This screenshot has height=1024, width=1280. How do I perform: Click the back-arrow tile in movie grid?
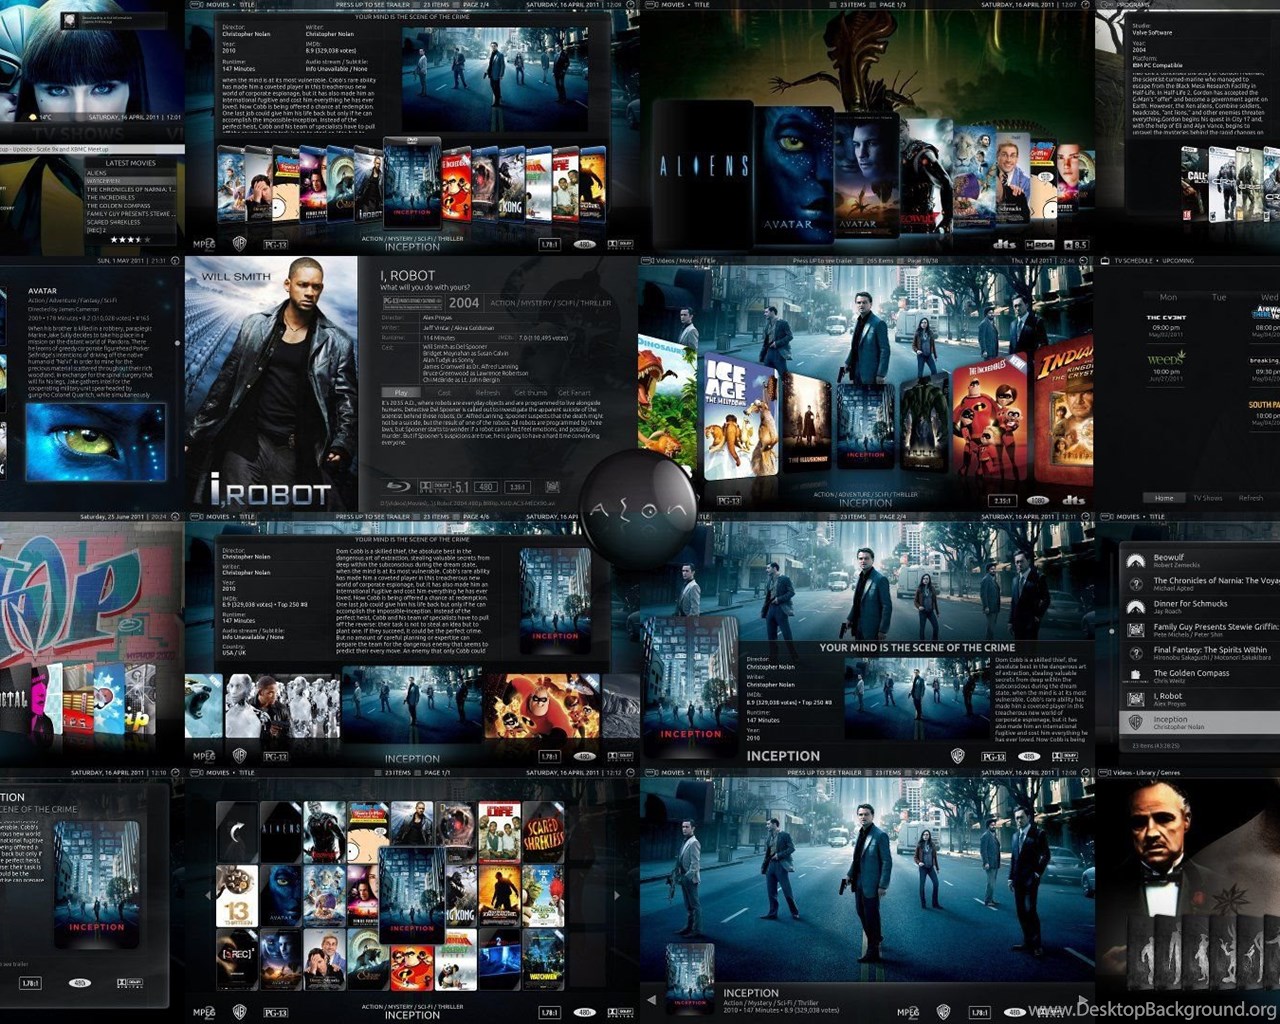(x=237, y=832)
